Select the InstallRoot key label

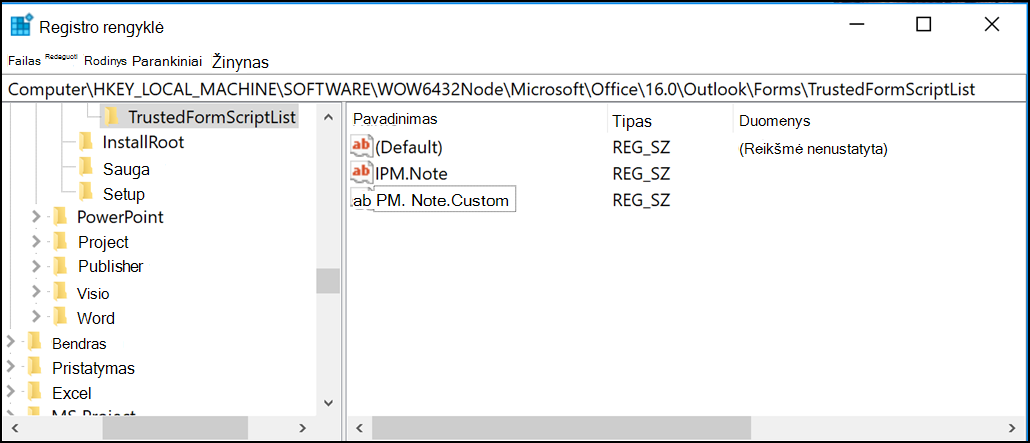(143, 142)
